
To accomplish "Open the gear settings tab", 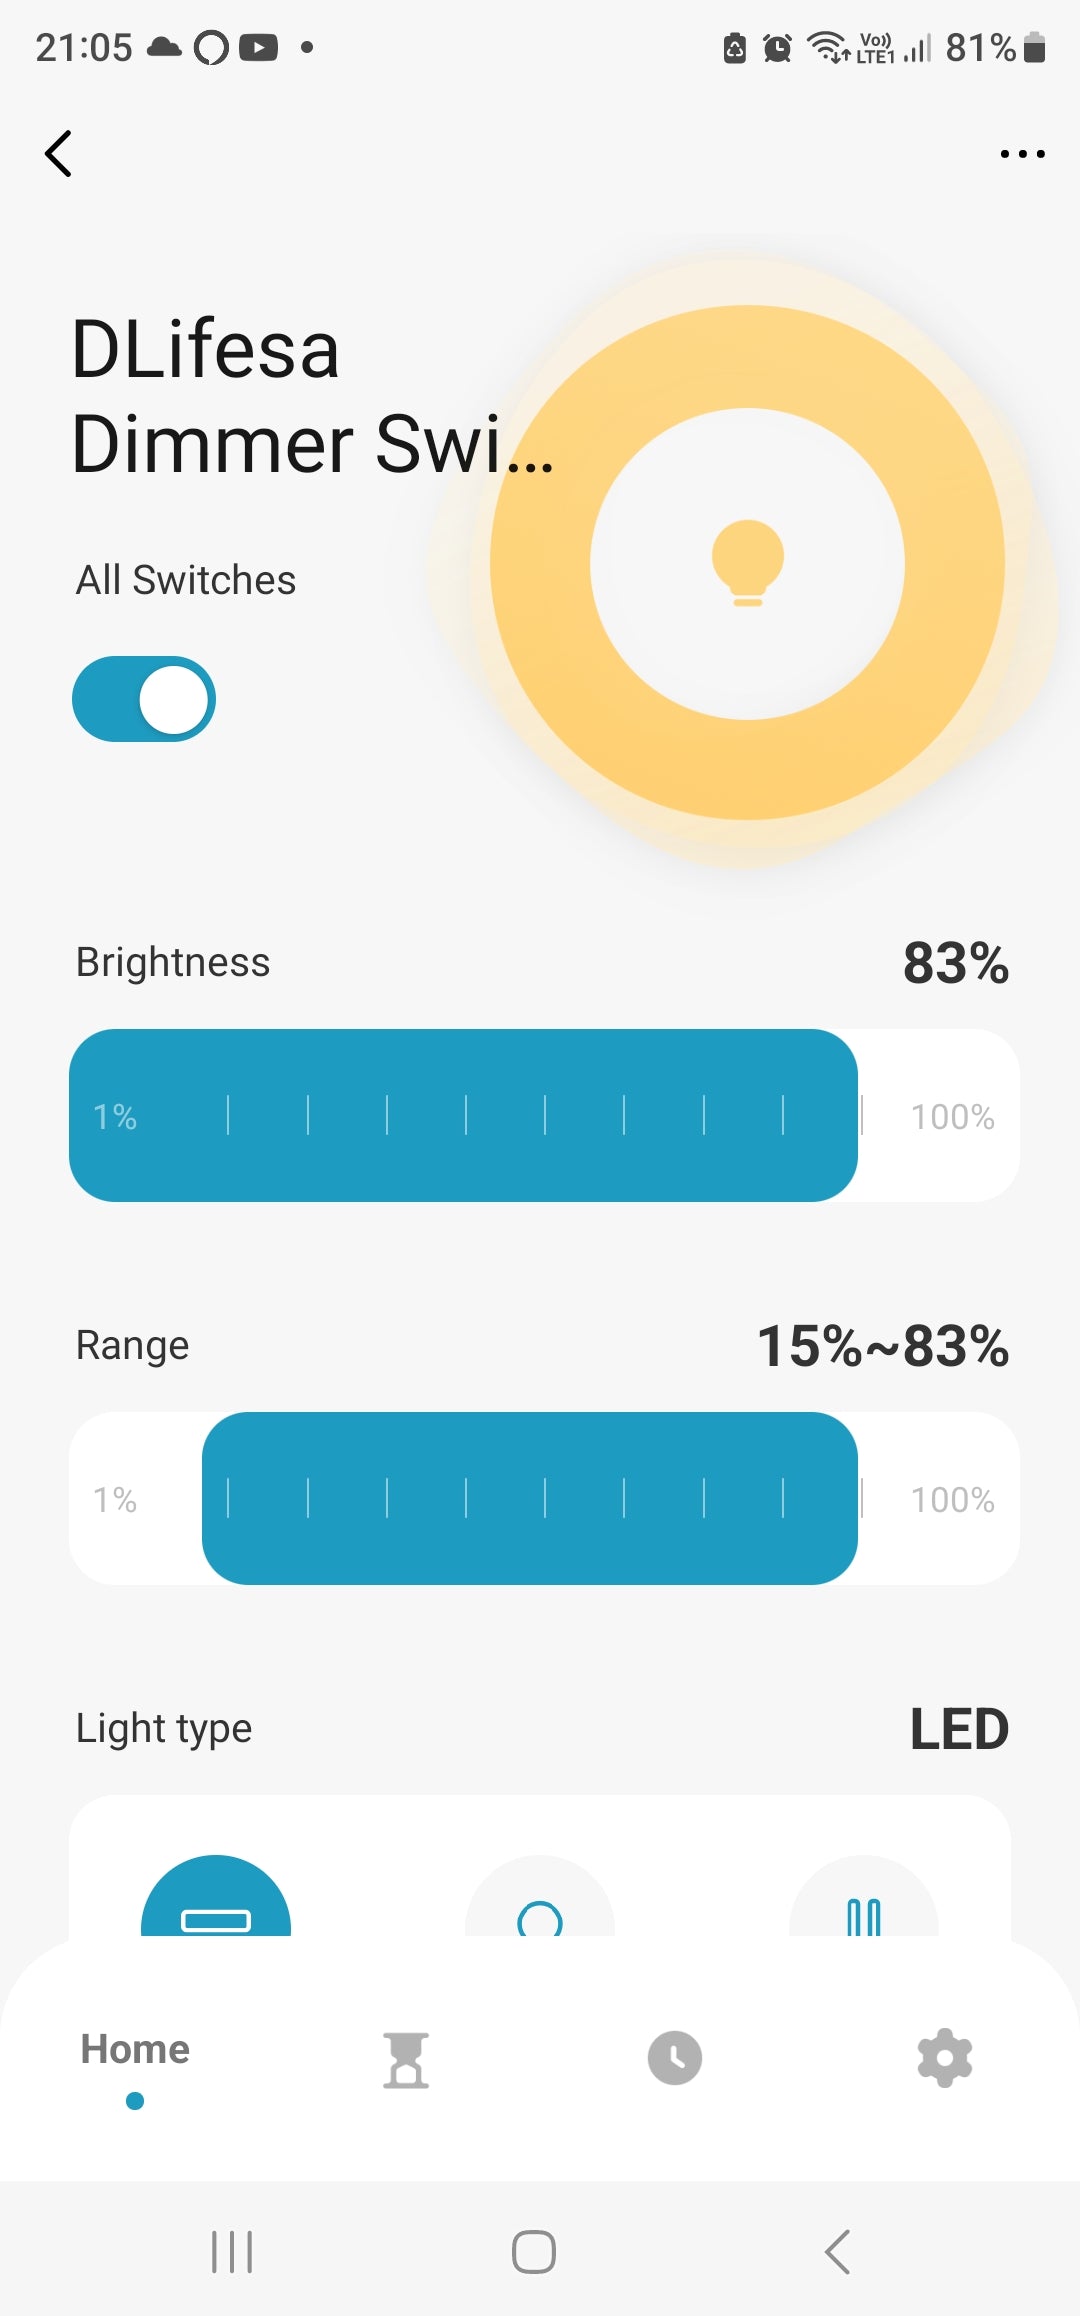I will 945,2058.
